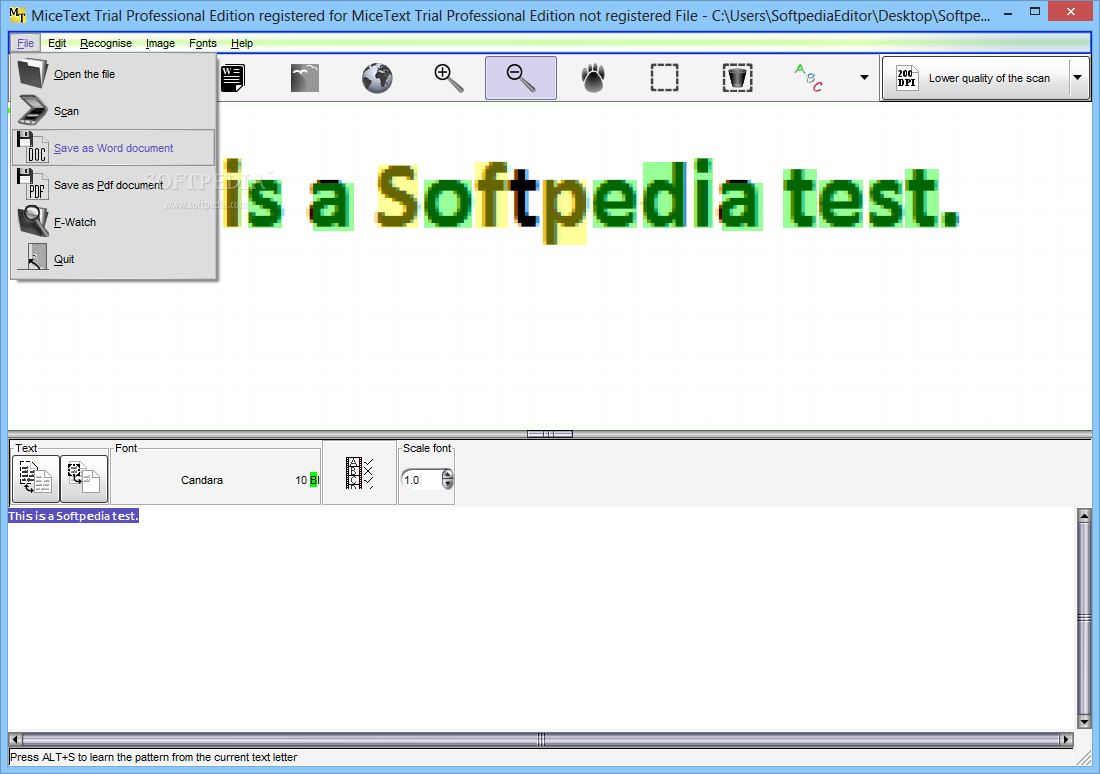Screen dimensions: 1100x774
Task: Choose Save as Pdf document
Action: 114,185
